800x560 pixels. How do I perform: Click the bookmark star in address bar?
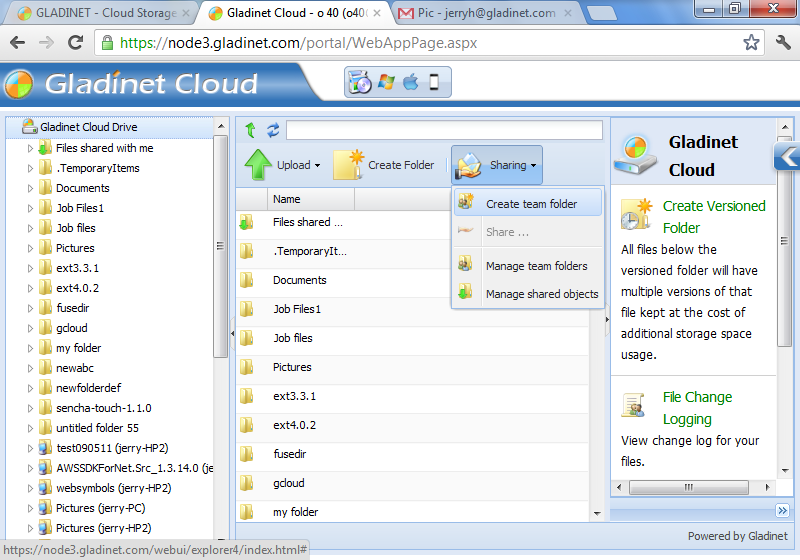click(751, 42)
